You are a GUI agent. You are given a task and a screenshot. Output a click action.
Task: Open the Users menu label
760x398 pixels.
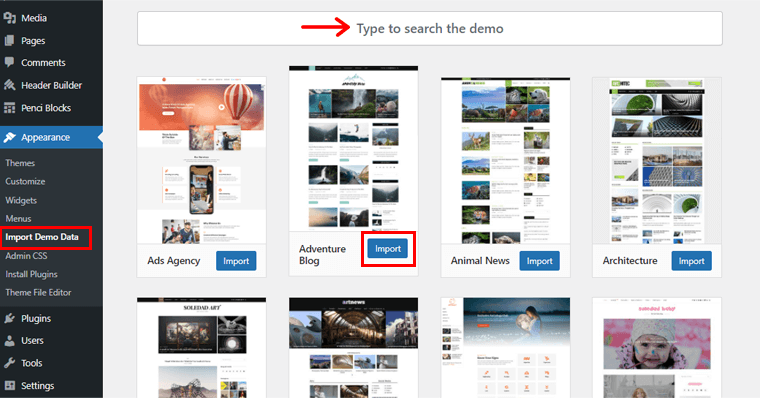(x=32, y=340)
